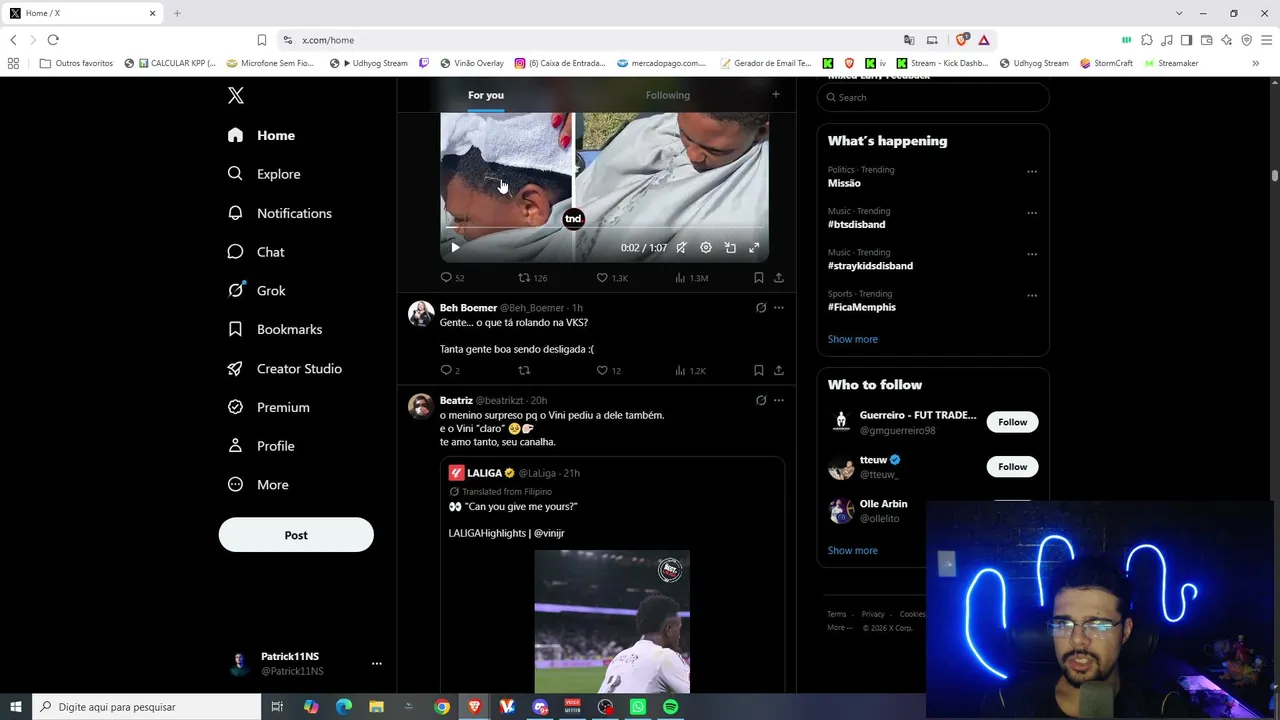
Task: Open Beh Boemer's profile avatar
Action: click(x=421, y=313)
